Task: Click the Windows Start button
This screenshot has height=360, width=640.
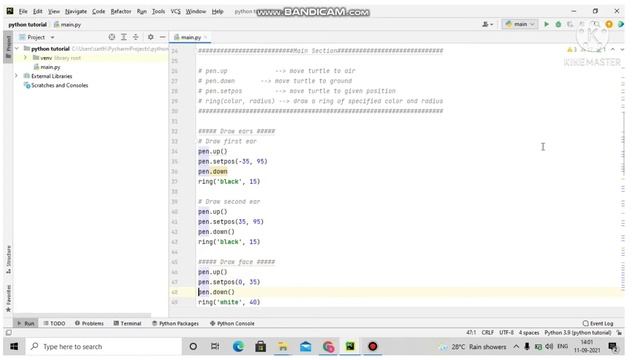Action: (14, 347)
